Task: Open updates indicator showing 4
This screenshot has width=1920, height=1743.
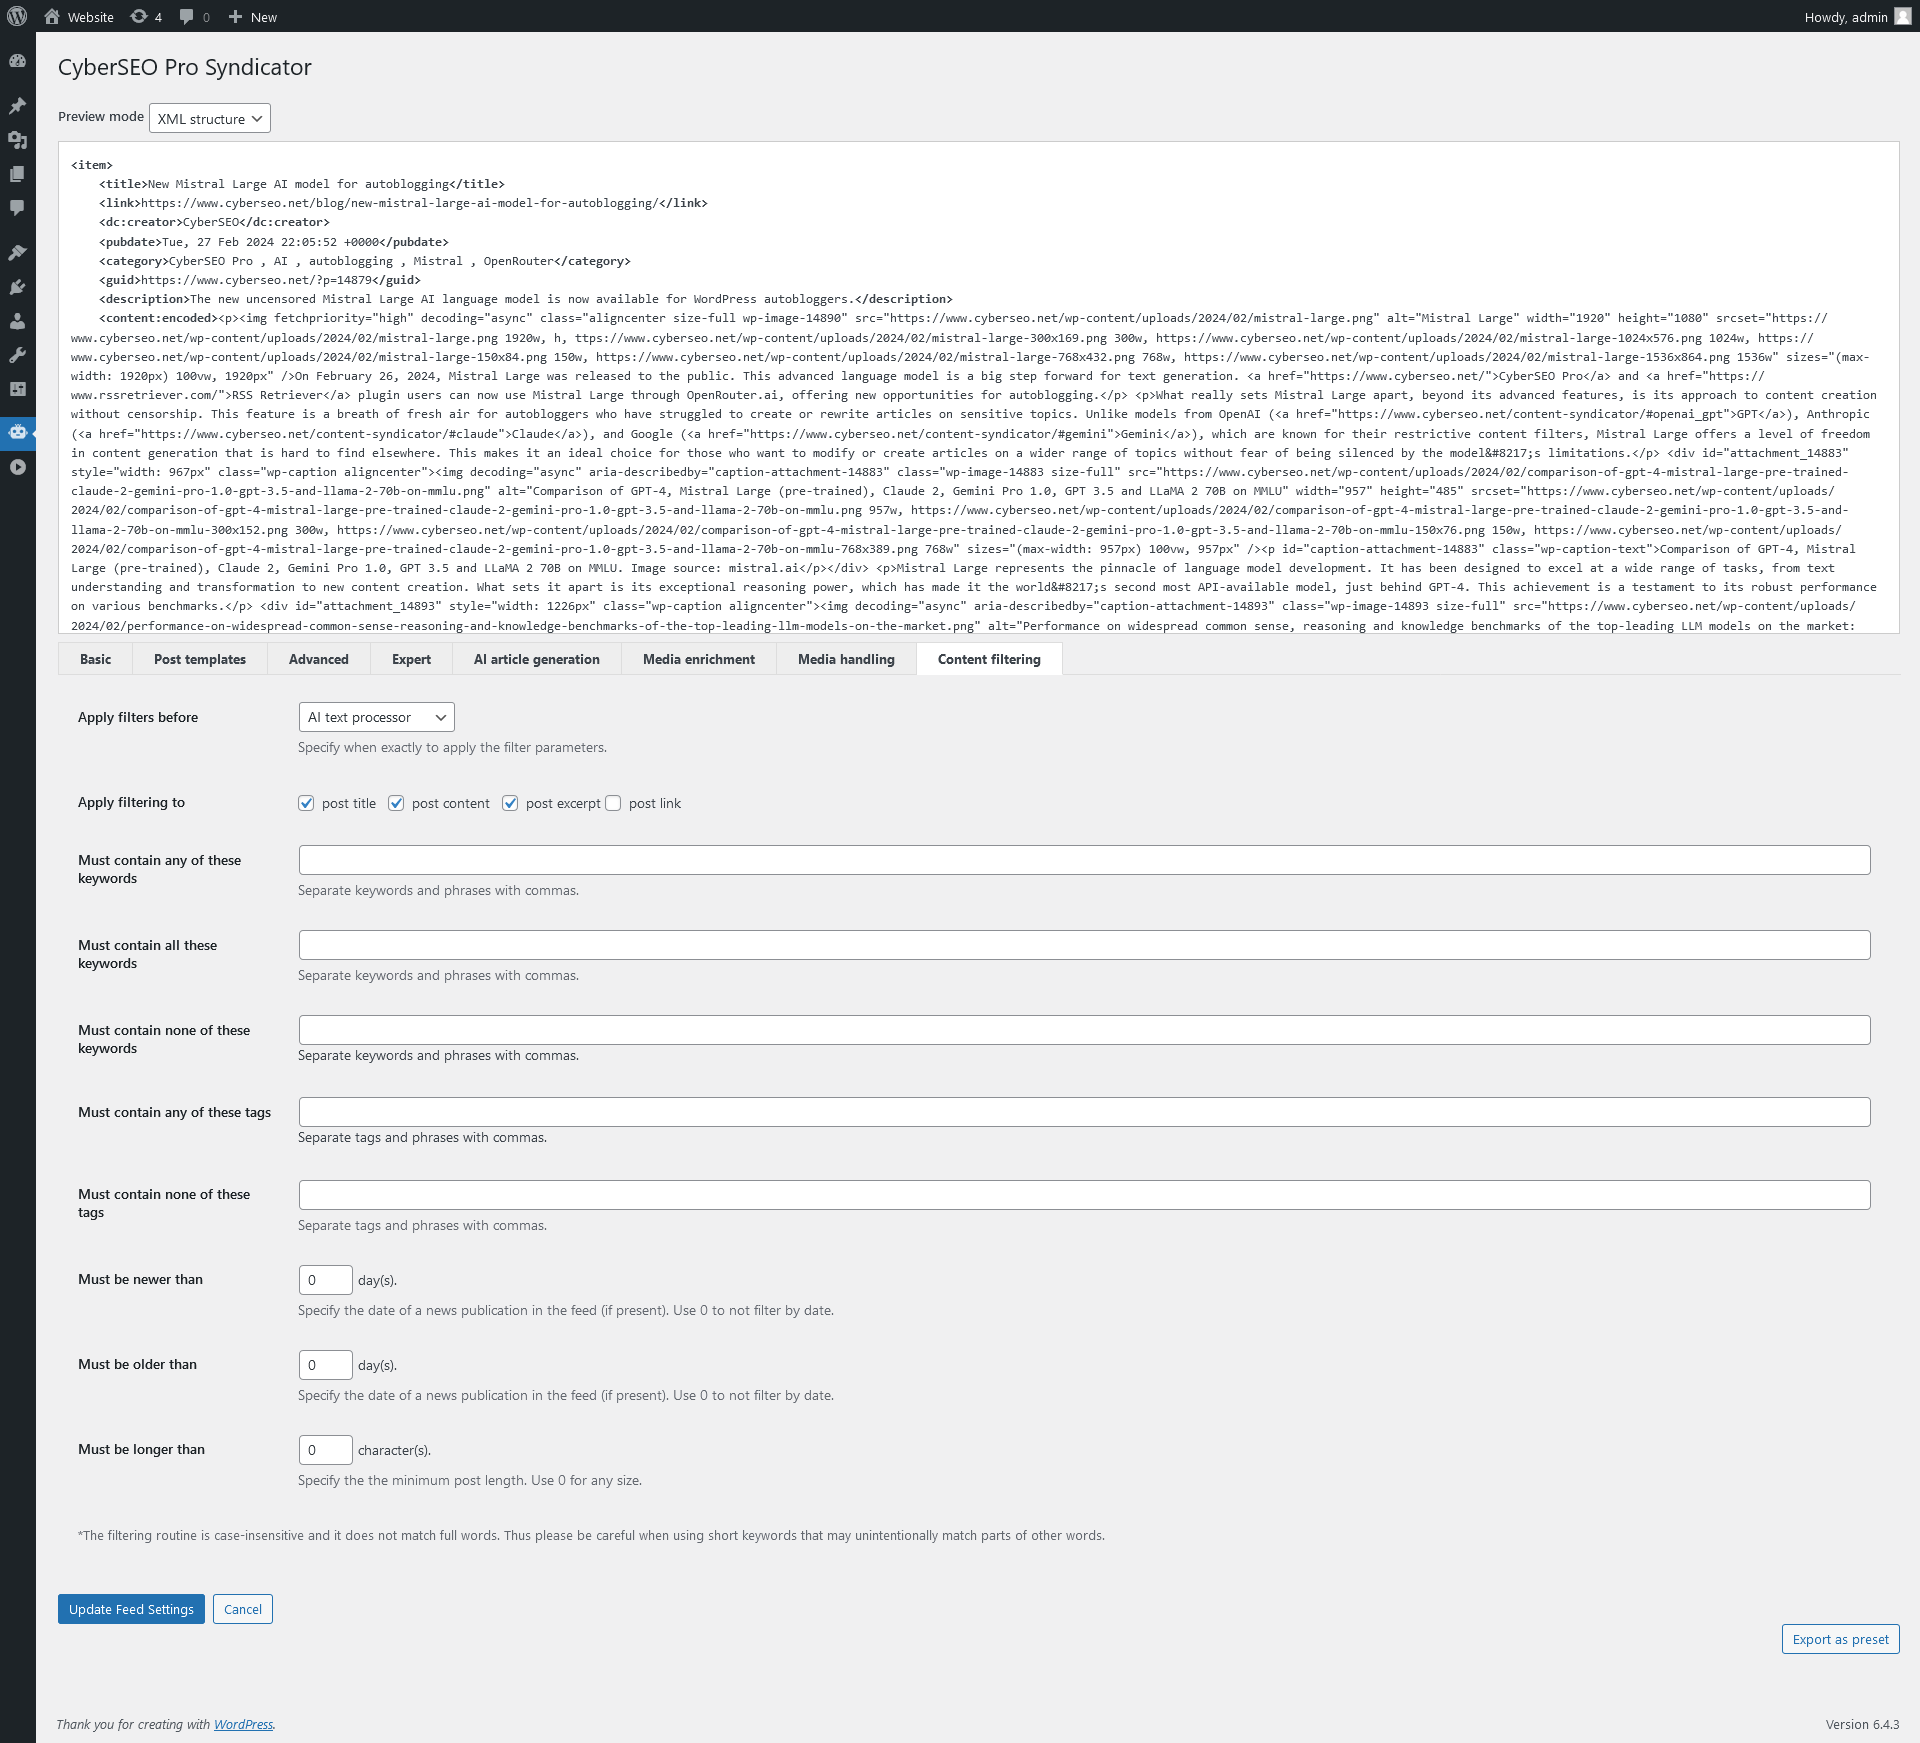Action: pyautogui.click(x=146, y=16)
